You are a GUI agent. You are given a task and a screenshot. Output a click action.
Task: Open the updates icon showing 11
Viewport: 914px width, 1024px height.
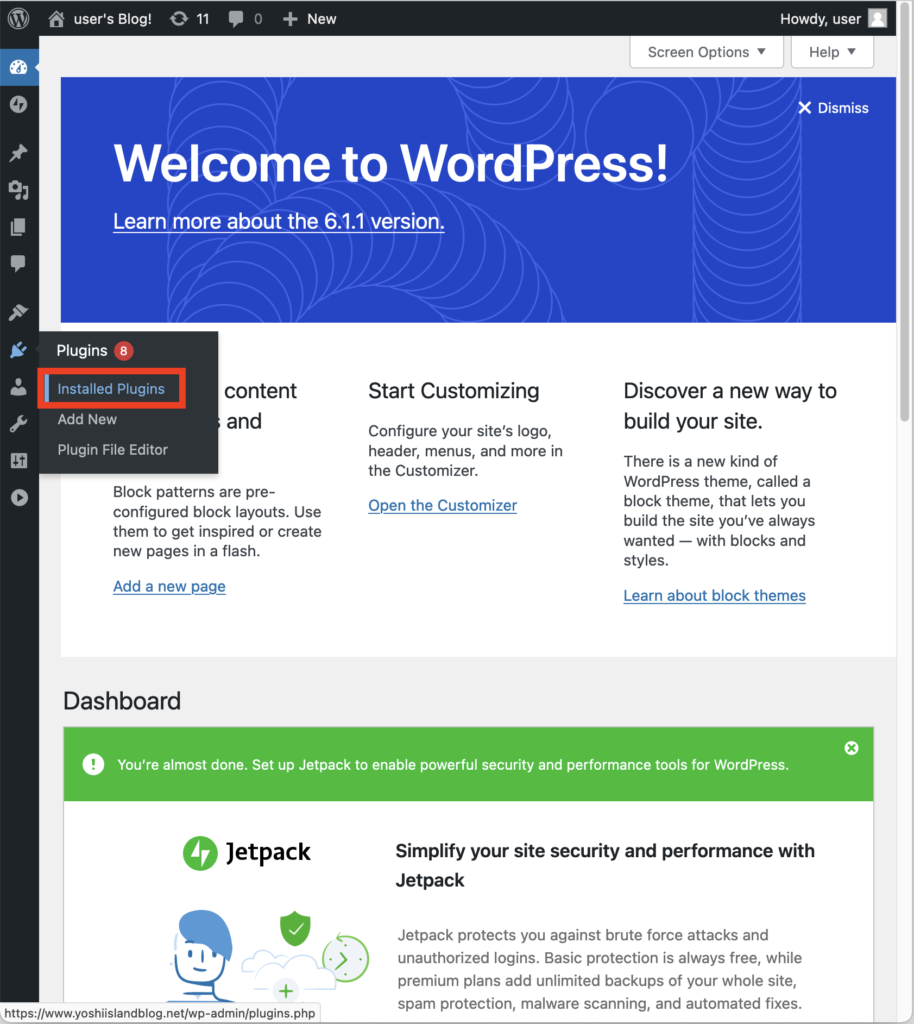(x=179, y=19)
